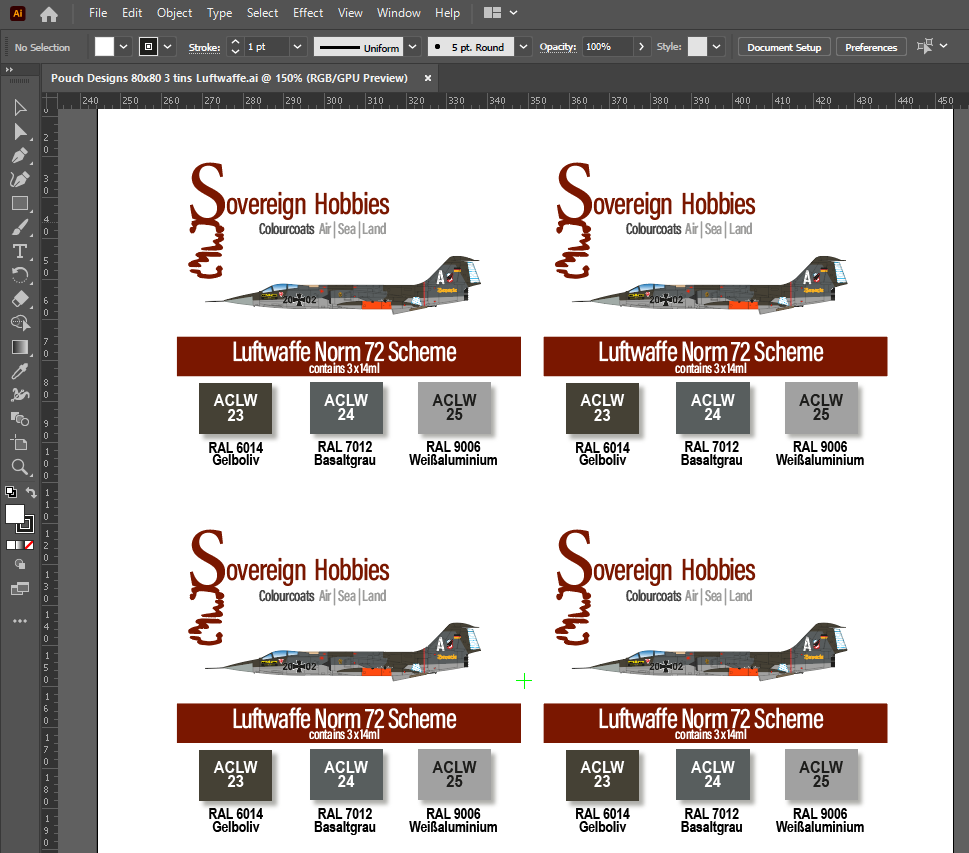The width and height of the screenshot is (969, 853).
Task: Click the Home icon
Action: pos(49,14)
